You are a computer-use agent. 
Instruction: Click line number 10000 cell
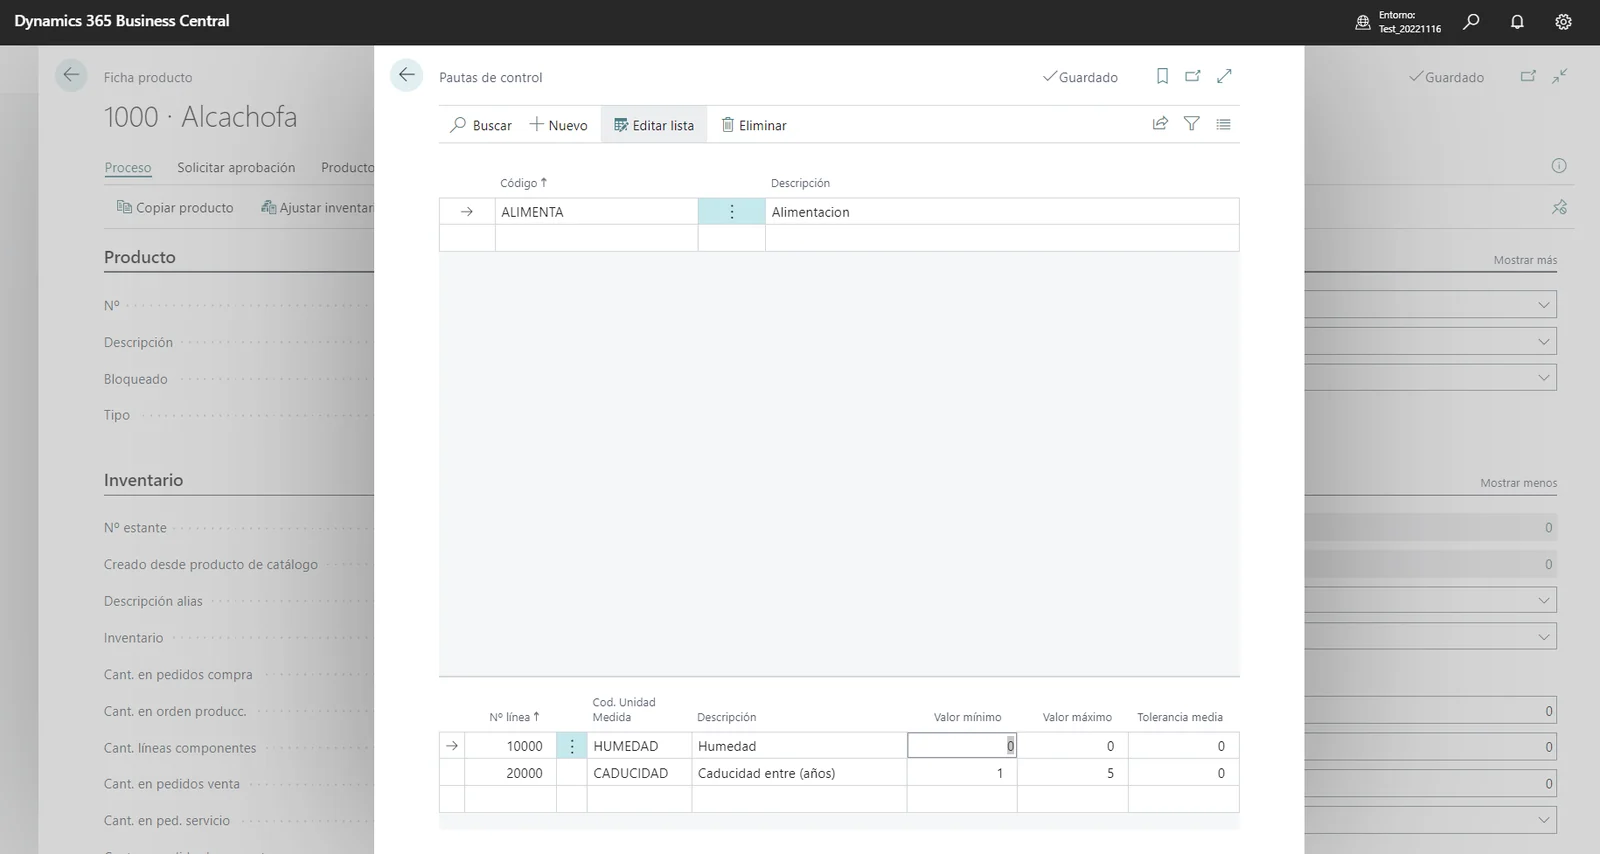(x=511, y=746)
